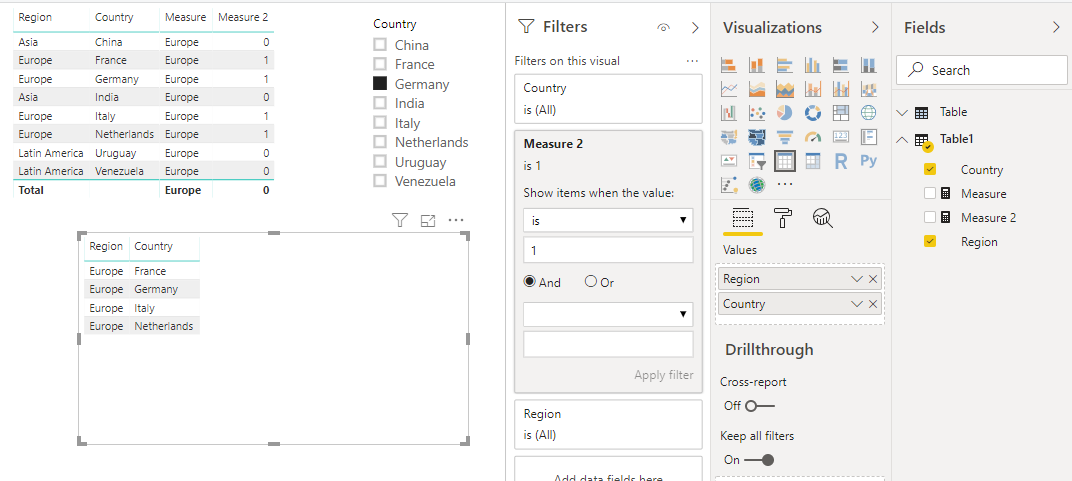Collapse the Filters pane chevron
Screen dimensions: 1072x481
coord(695,28)
